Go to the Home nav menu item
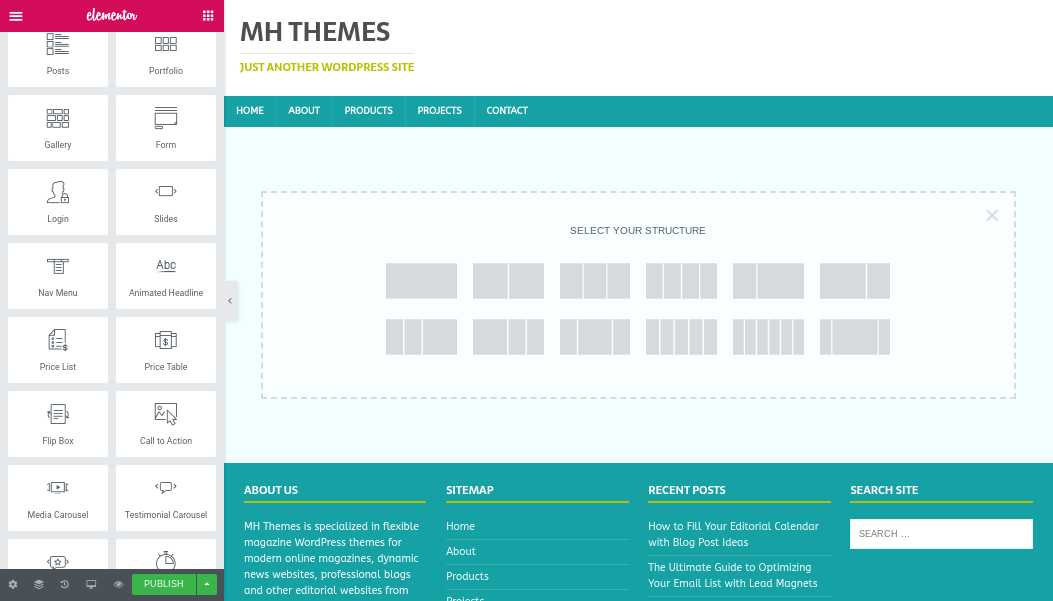 coord(250,111)
